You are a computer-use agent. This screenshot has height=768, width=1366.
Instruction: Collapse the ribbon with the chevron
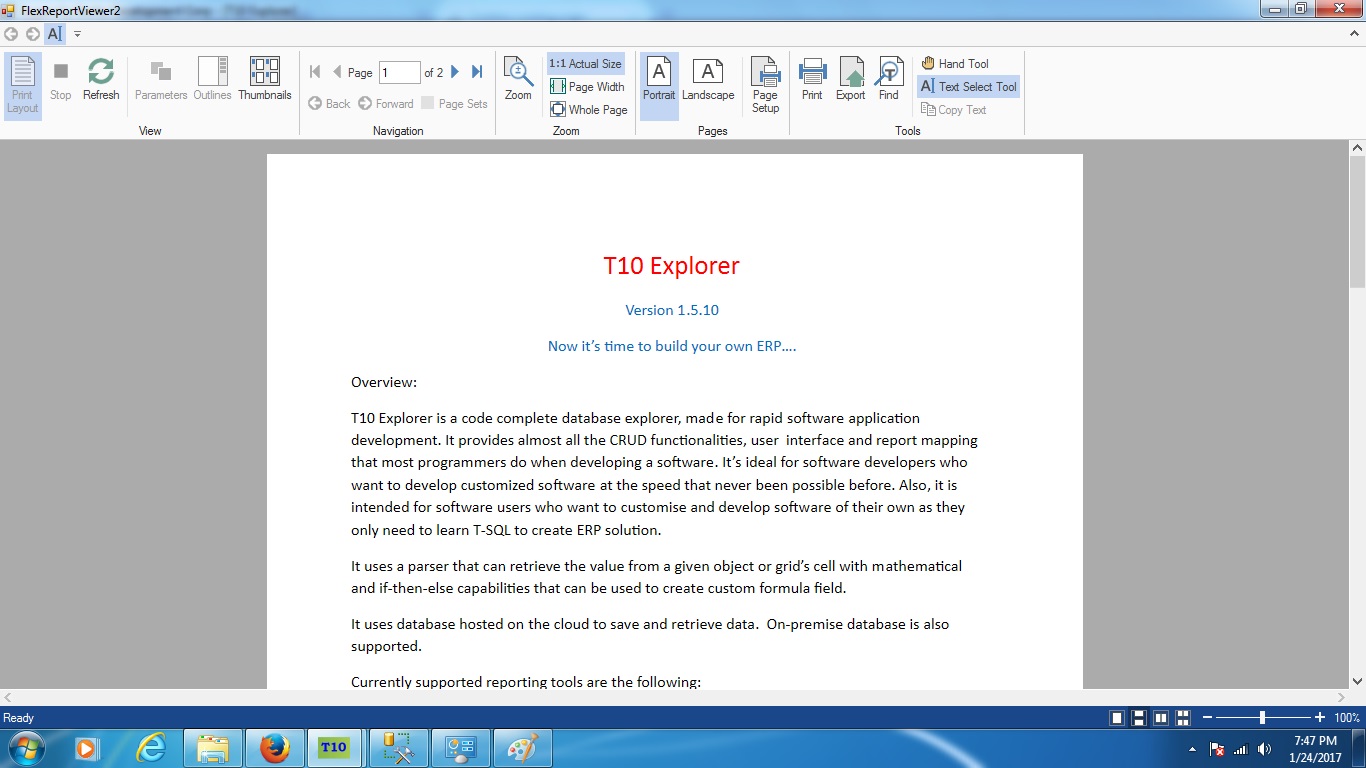tap(1354, 33)
